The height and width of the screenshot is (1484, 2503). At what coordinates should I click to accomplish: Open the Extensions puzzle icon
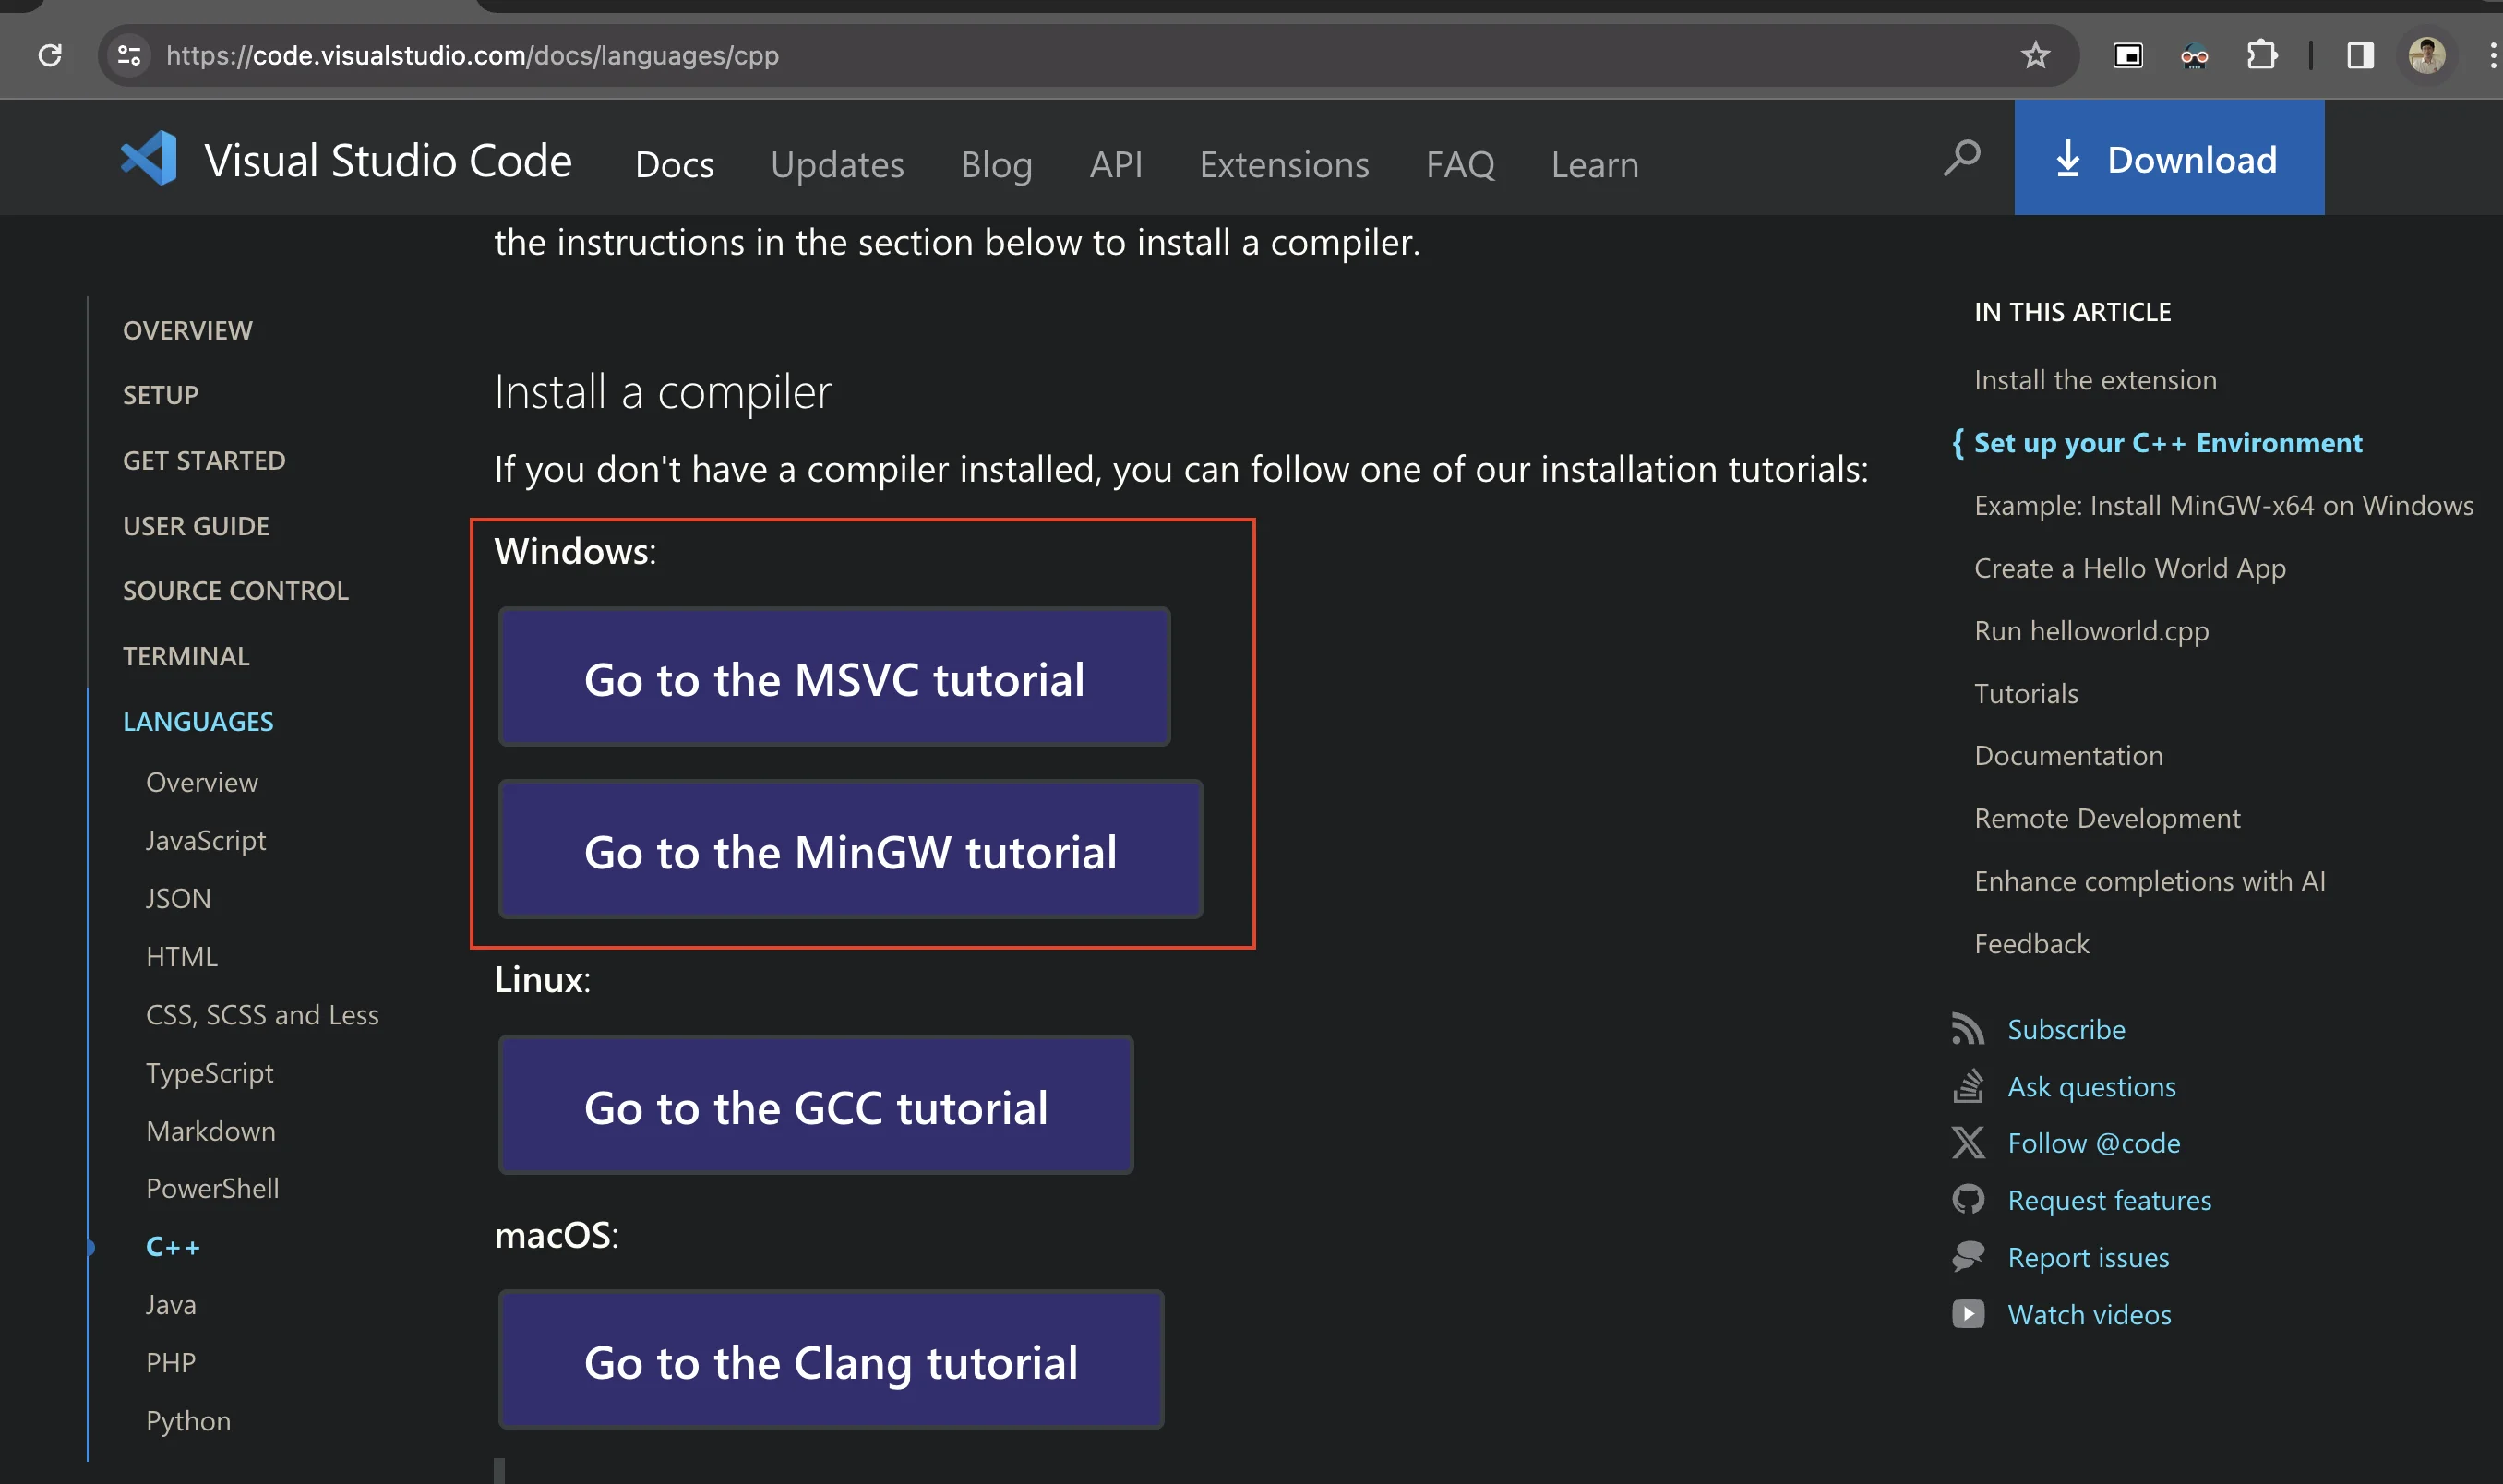click(2261, 55)
